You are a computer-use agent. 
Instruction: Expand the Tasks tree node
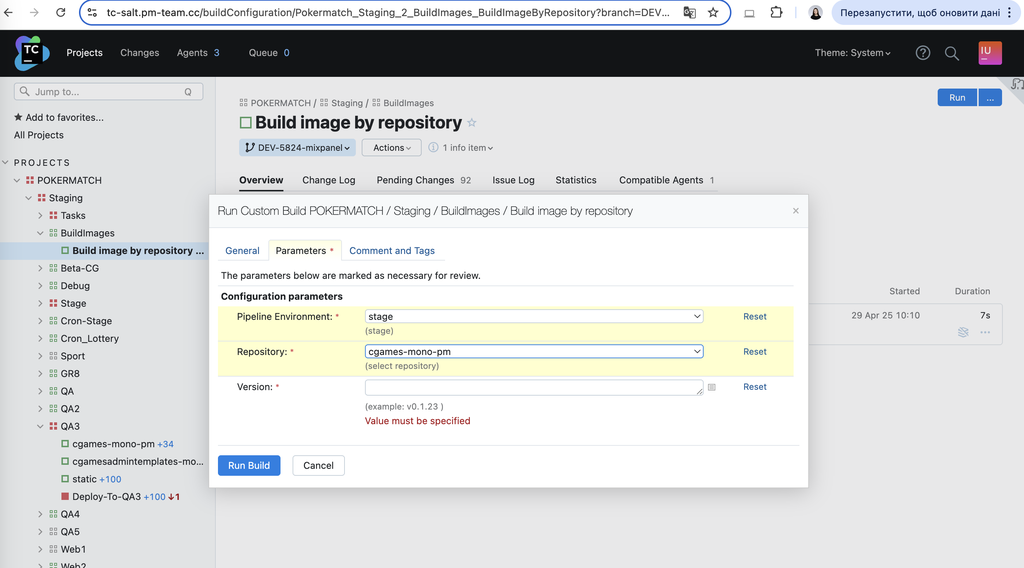40,215
